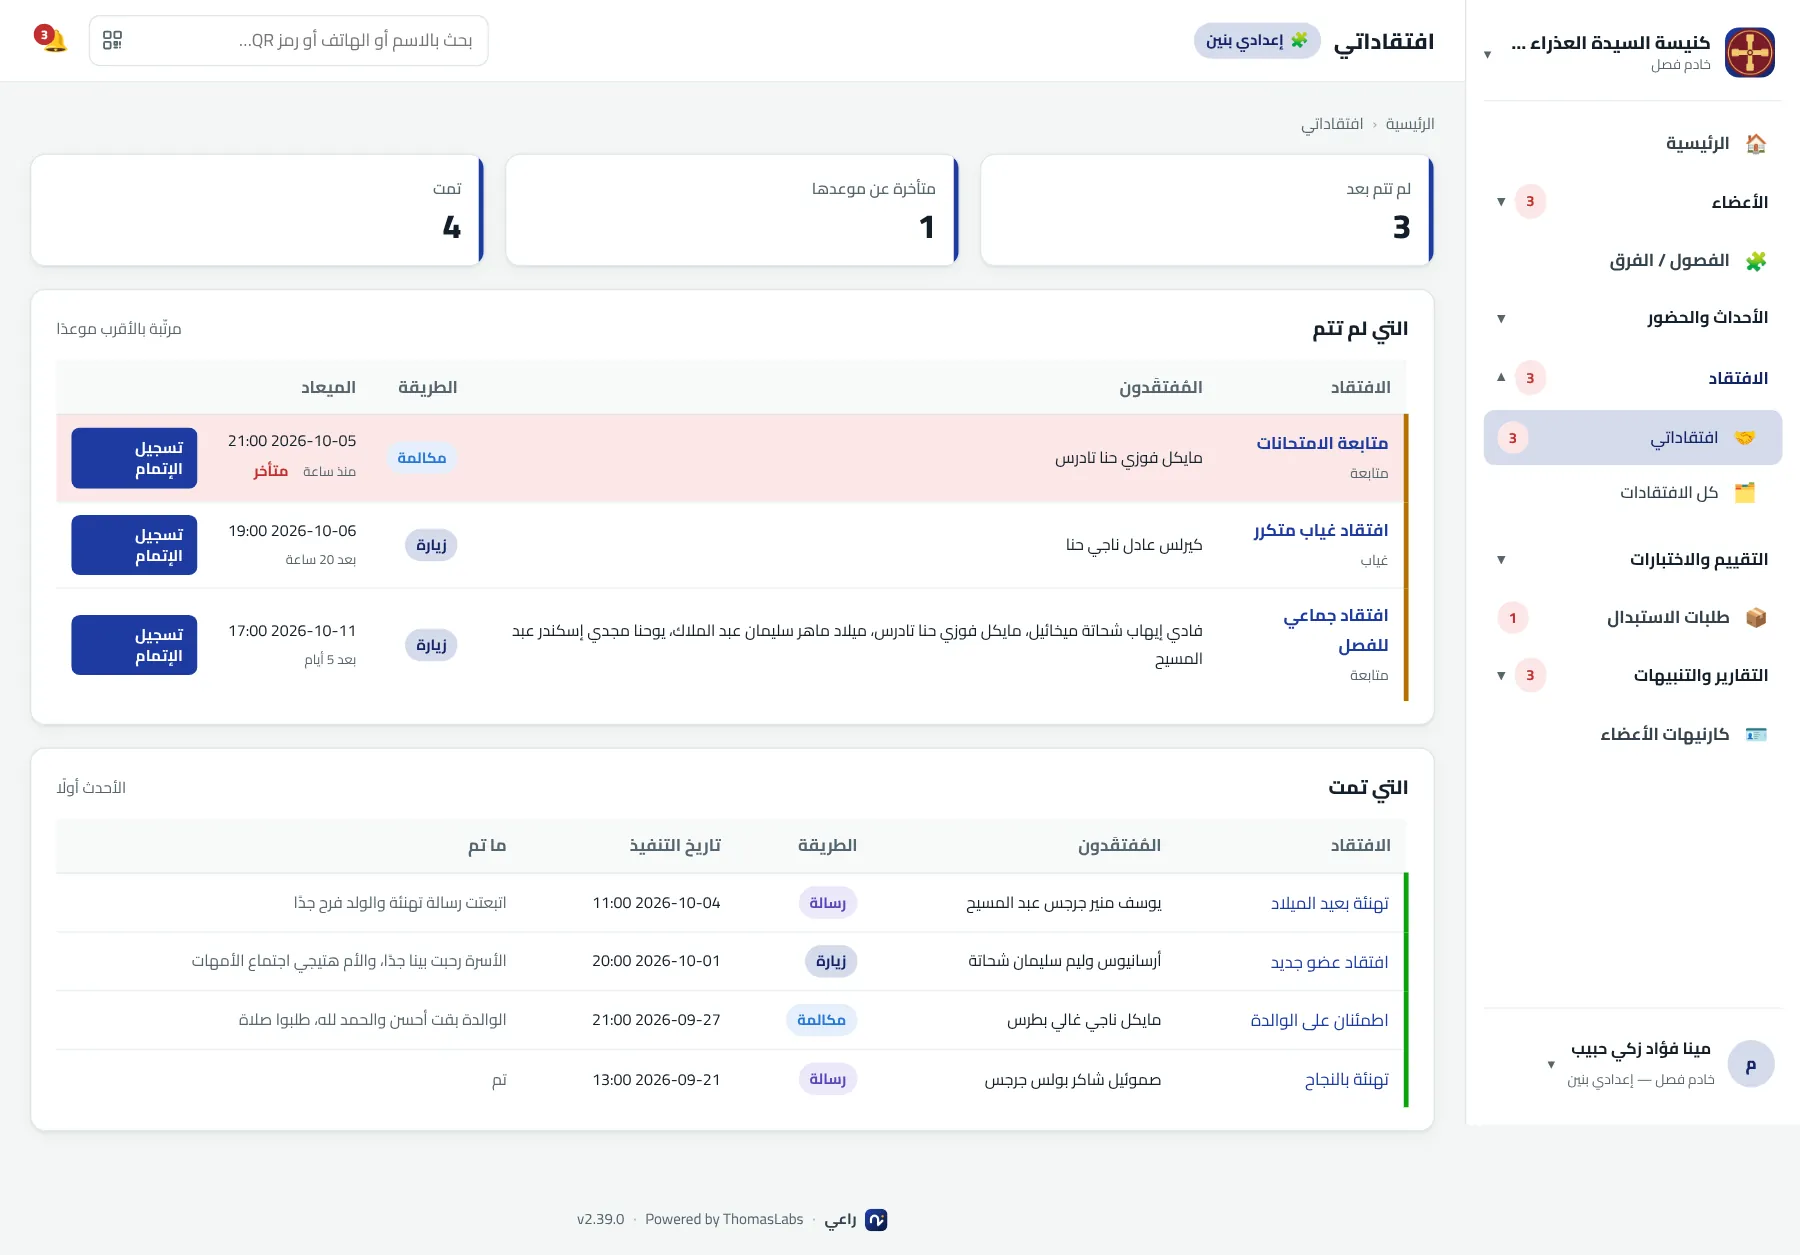
Task: Open the اطمئنان على الوالد link
Action: coord(1320,1020)
